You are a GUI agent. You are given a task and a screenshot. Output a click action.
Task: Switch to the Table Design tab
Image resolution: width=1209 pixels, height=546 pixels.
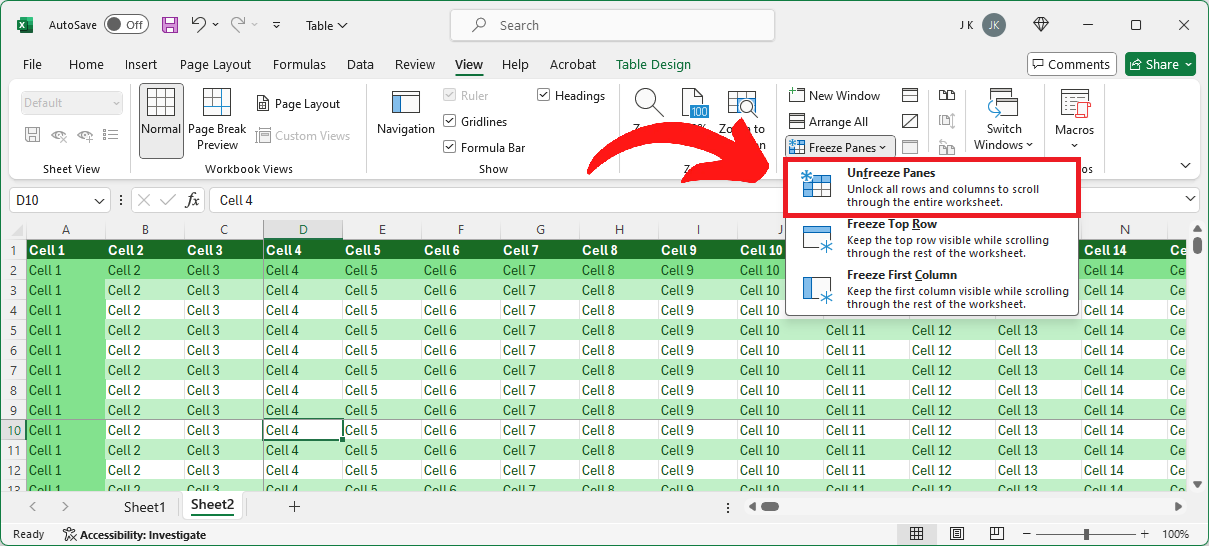coord(653,64)
